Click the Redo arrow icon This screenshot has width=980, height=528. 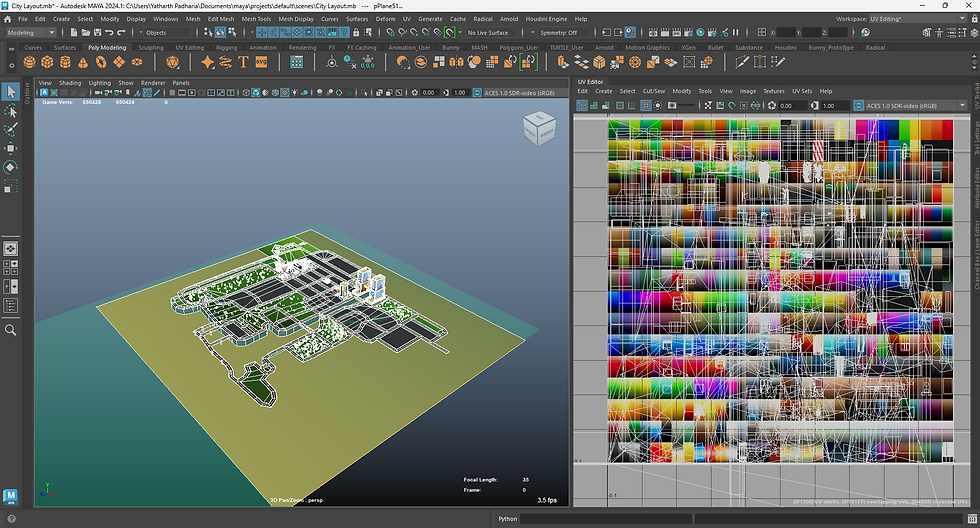[x=121, y=32]
